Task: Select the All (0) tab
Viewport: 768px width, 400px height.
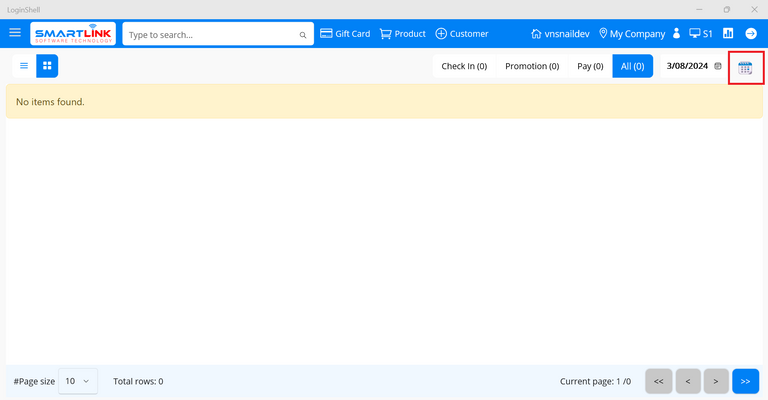Action: point(632,66)
